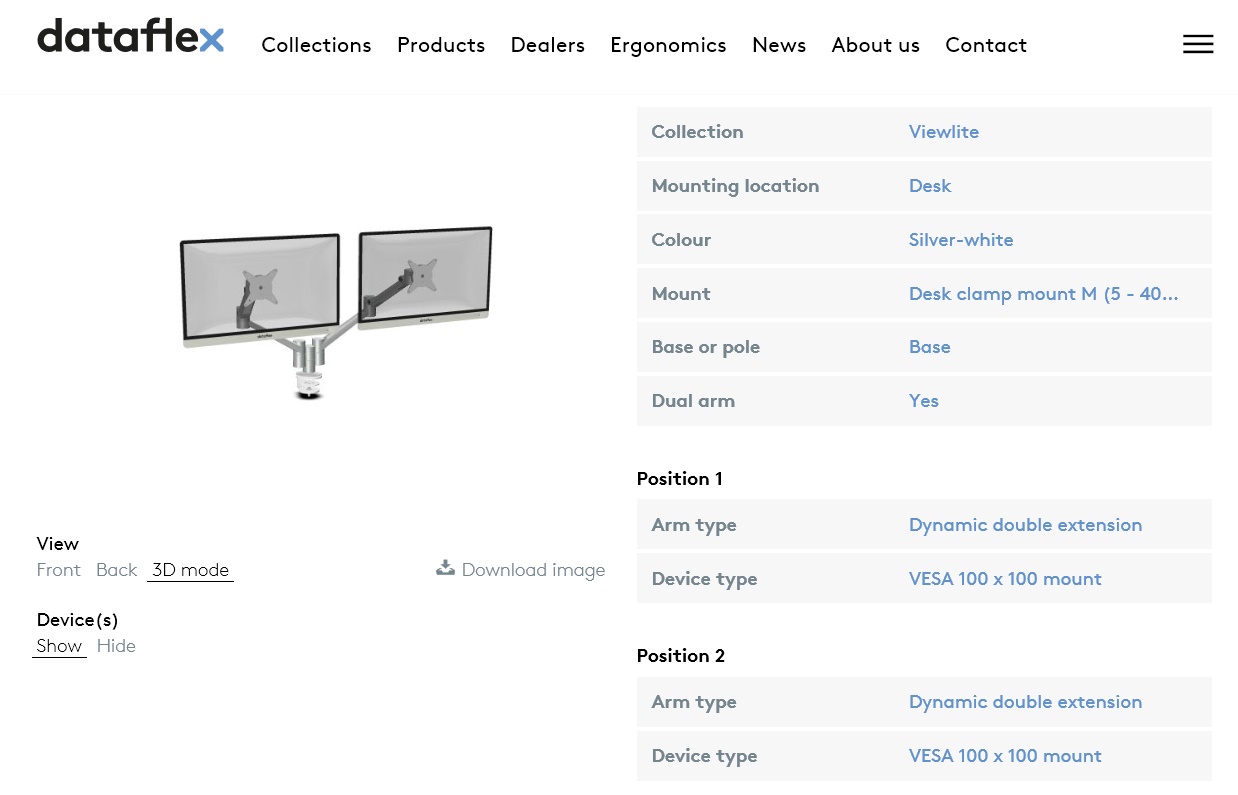
Task: Show the devices on the monitor arm
Action: (x=59, y=646)
